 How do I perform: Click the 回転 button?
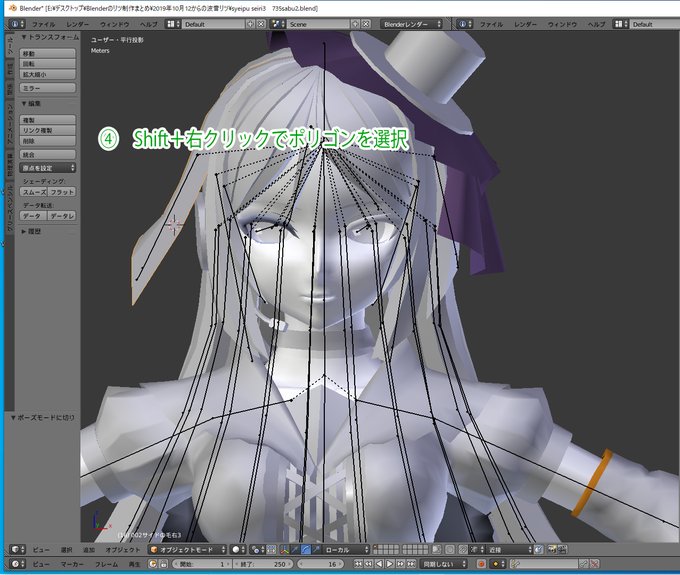click(47, 64)
